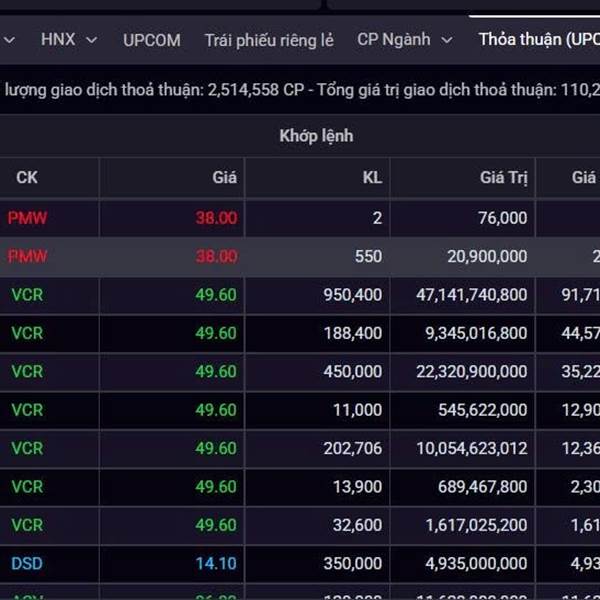The width and height of the screenshot is (600, 600).
Task: Select VCR row with volume 202,706
Action: coord(300,448)
